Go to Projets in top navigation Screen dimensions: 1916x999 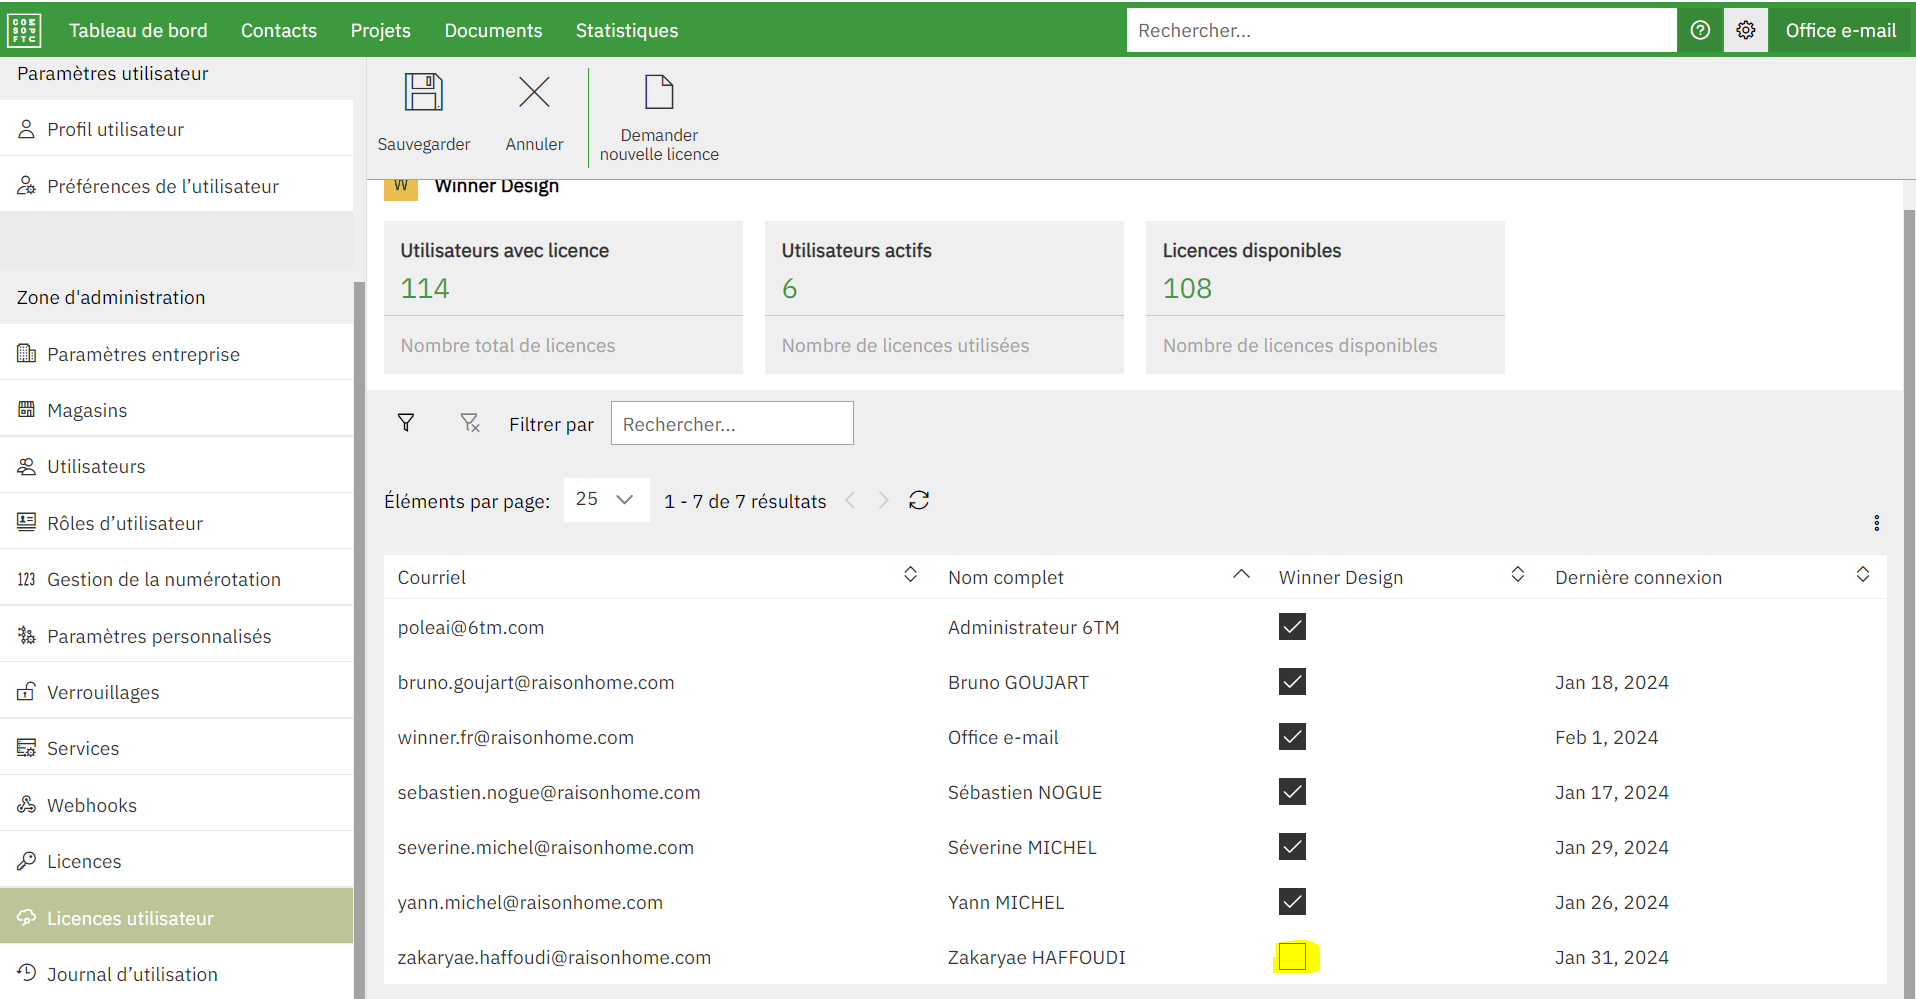coord(380,31)
